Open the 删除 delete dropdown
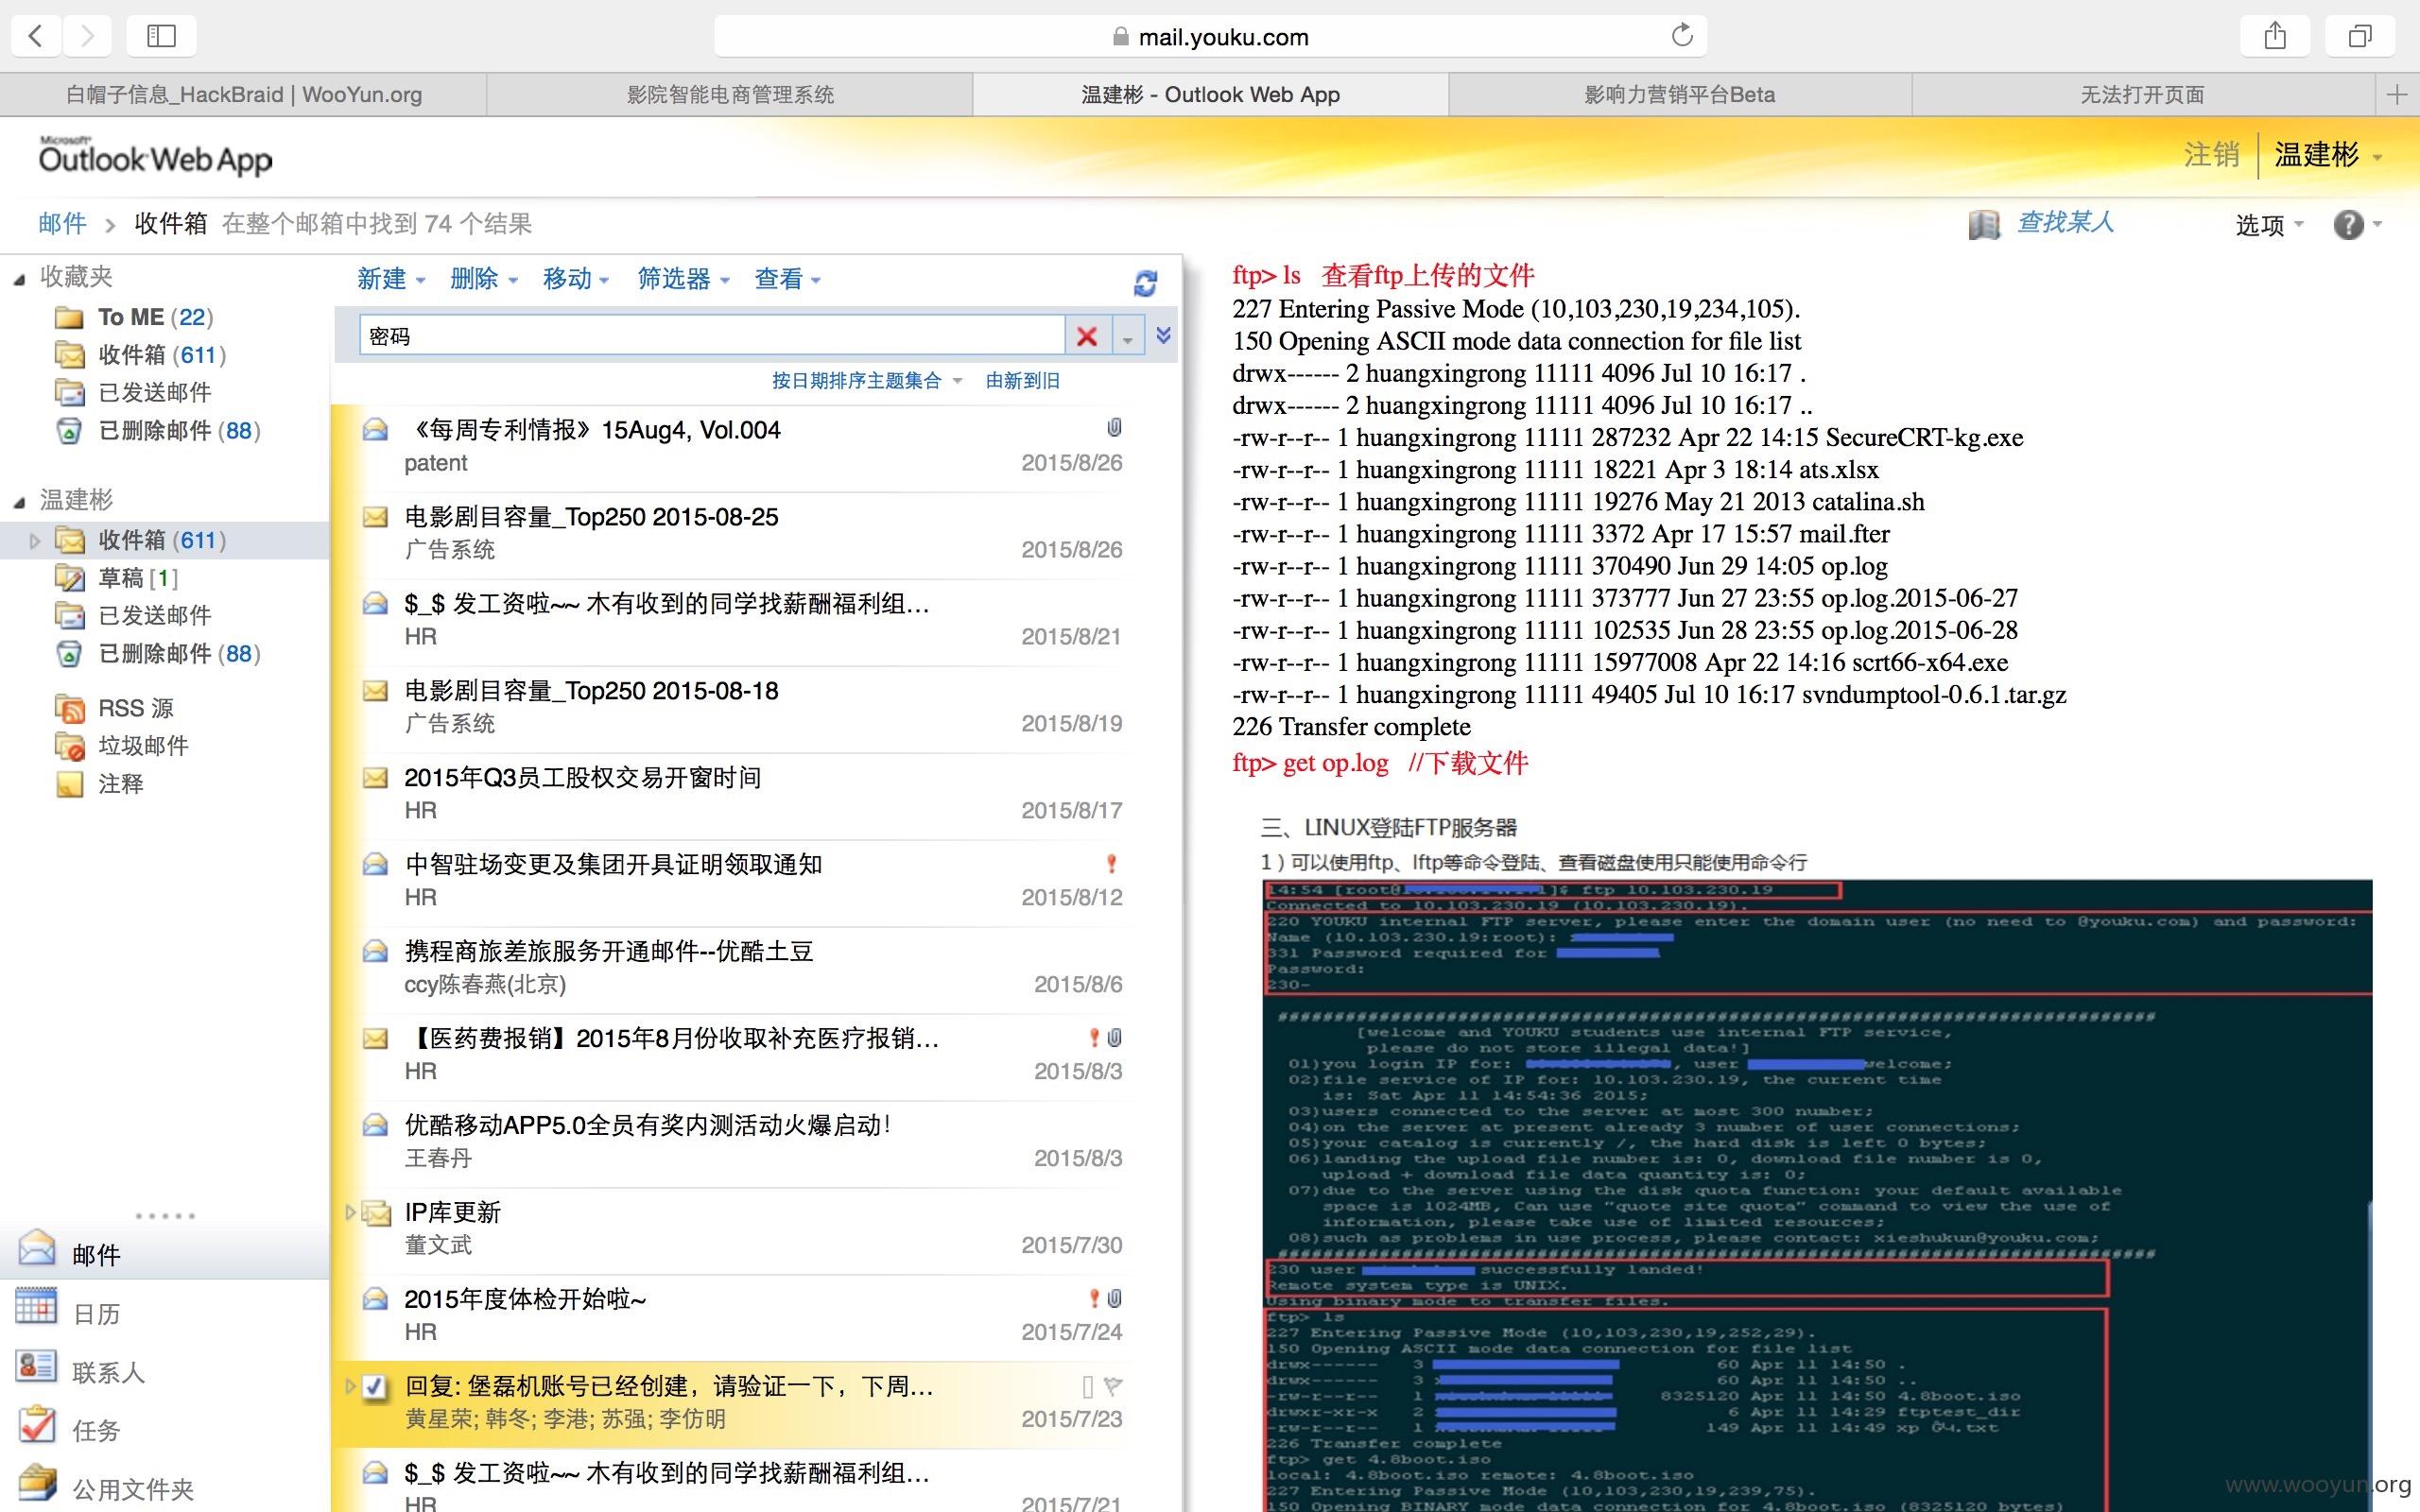The width and height of the screenshot is (2420, 1512). (484, 279)
